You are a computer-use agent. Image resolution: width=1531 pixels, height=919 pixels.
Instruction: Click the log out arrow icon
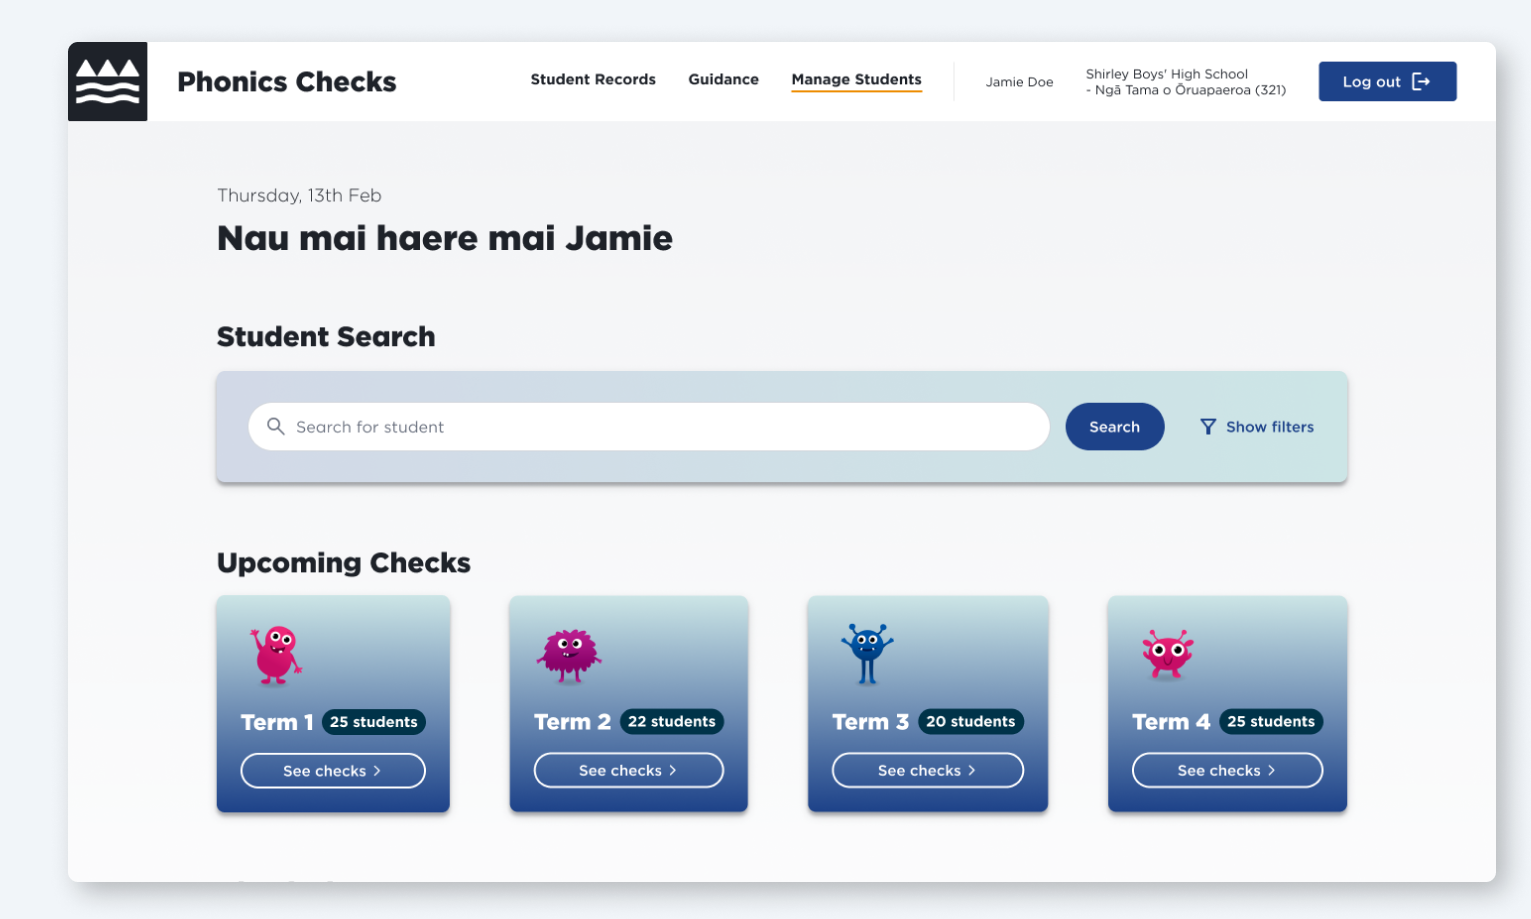pos(1421,82)
